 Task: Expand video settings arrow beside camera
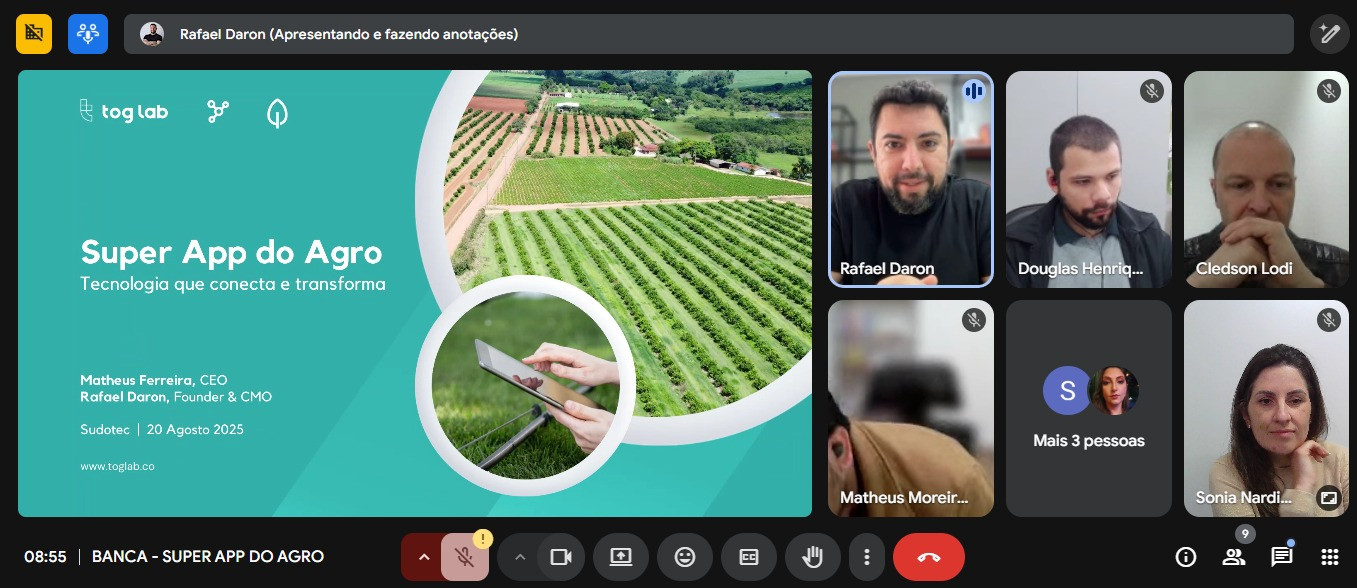[519, 557]
